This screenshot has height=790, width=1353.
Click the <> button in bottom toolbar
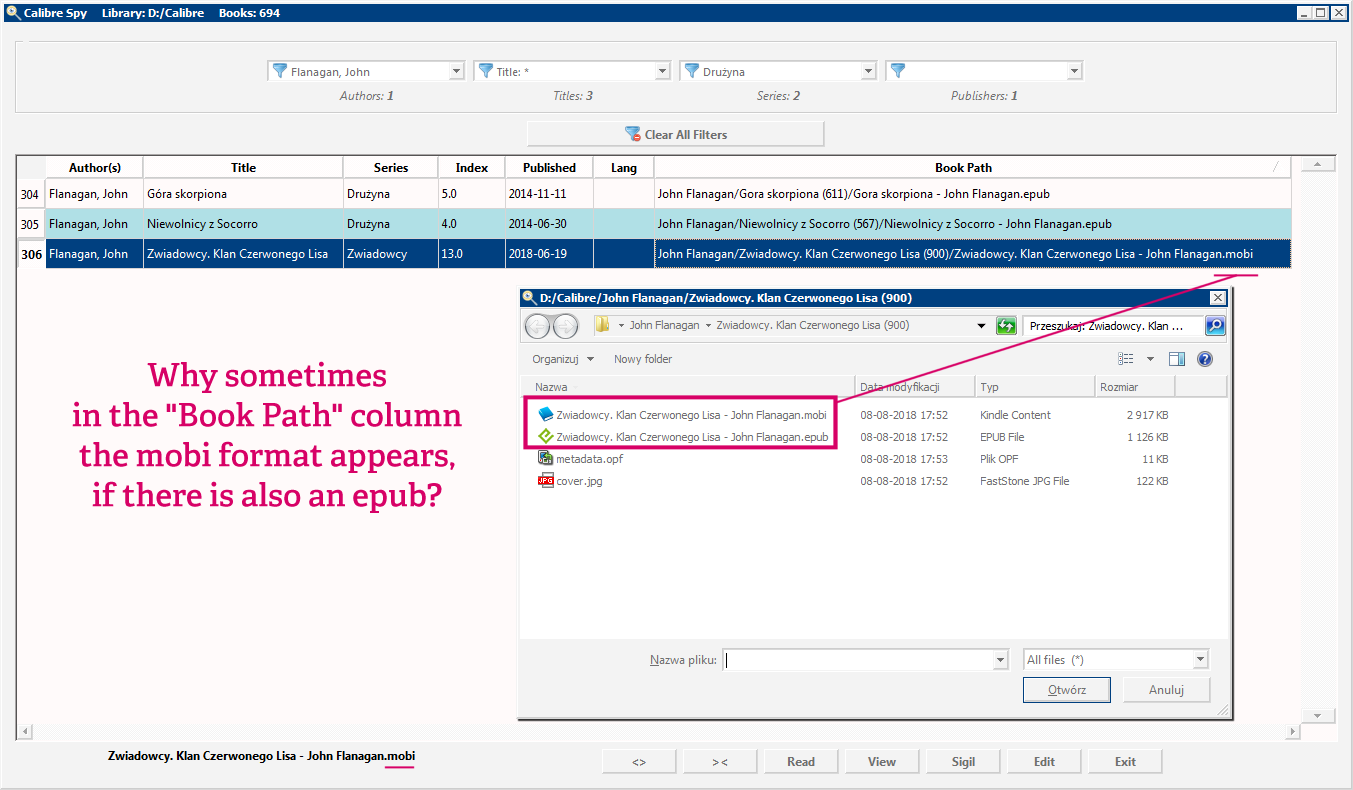coord(639,761)
